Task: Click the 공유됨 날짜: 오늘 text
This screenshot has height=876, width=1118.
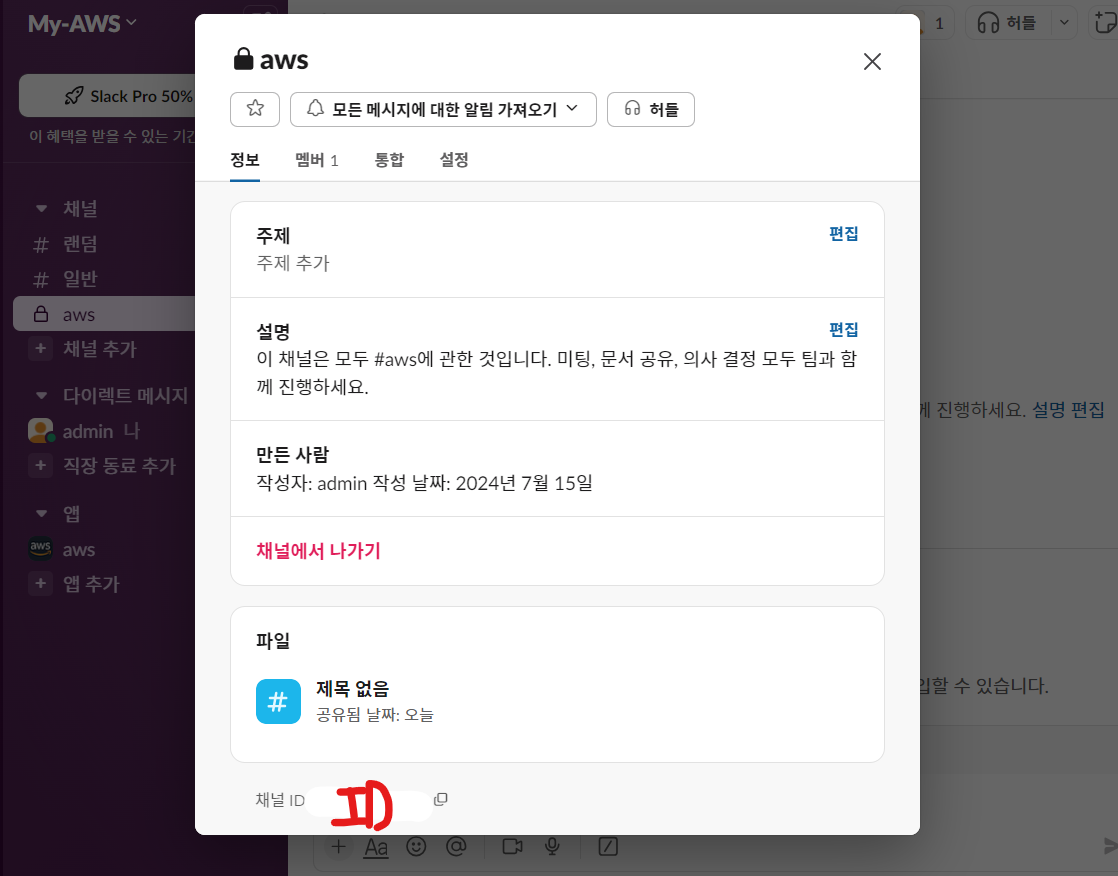Action: 374,715
